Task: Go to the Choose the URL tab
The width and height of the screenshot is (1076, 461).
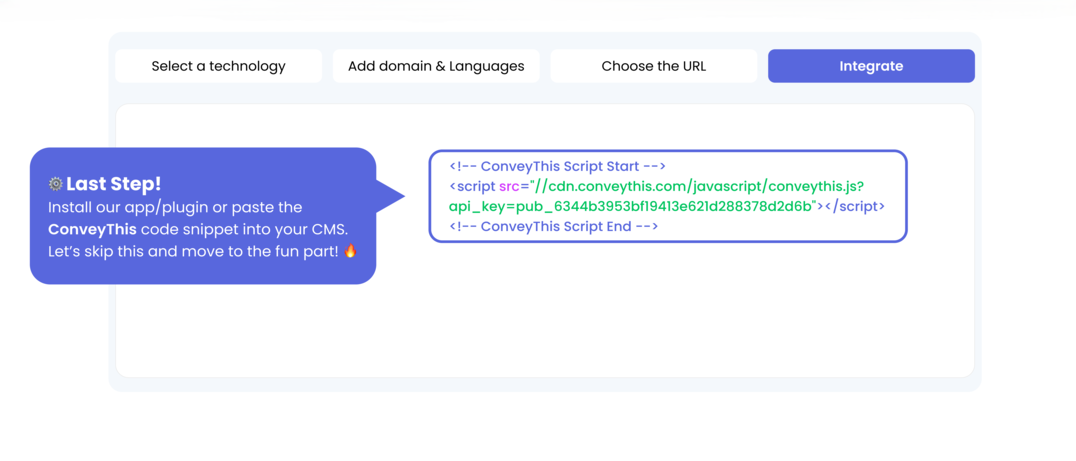Action: point(653,66)
